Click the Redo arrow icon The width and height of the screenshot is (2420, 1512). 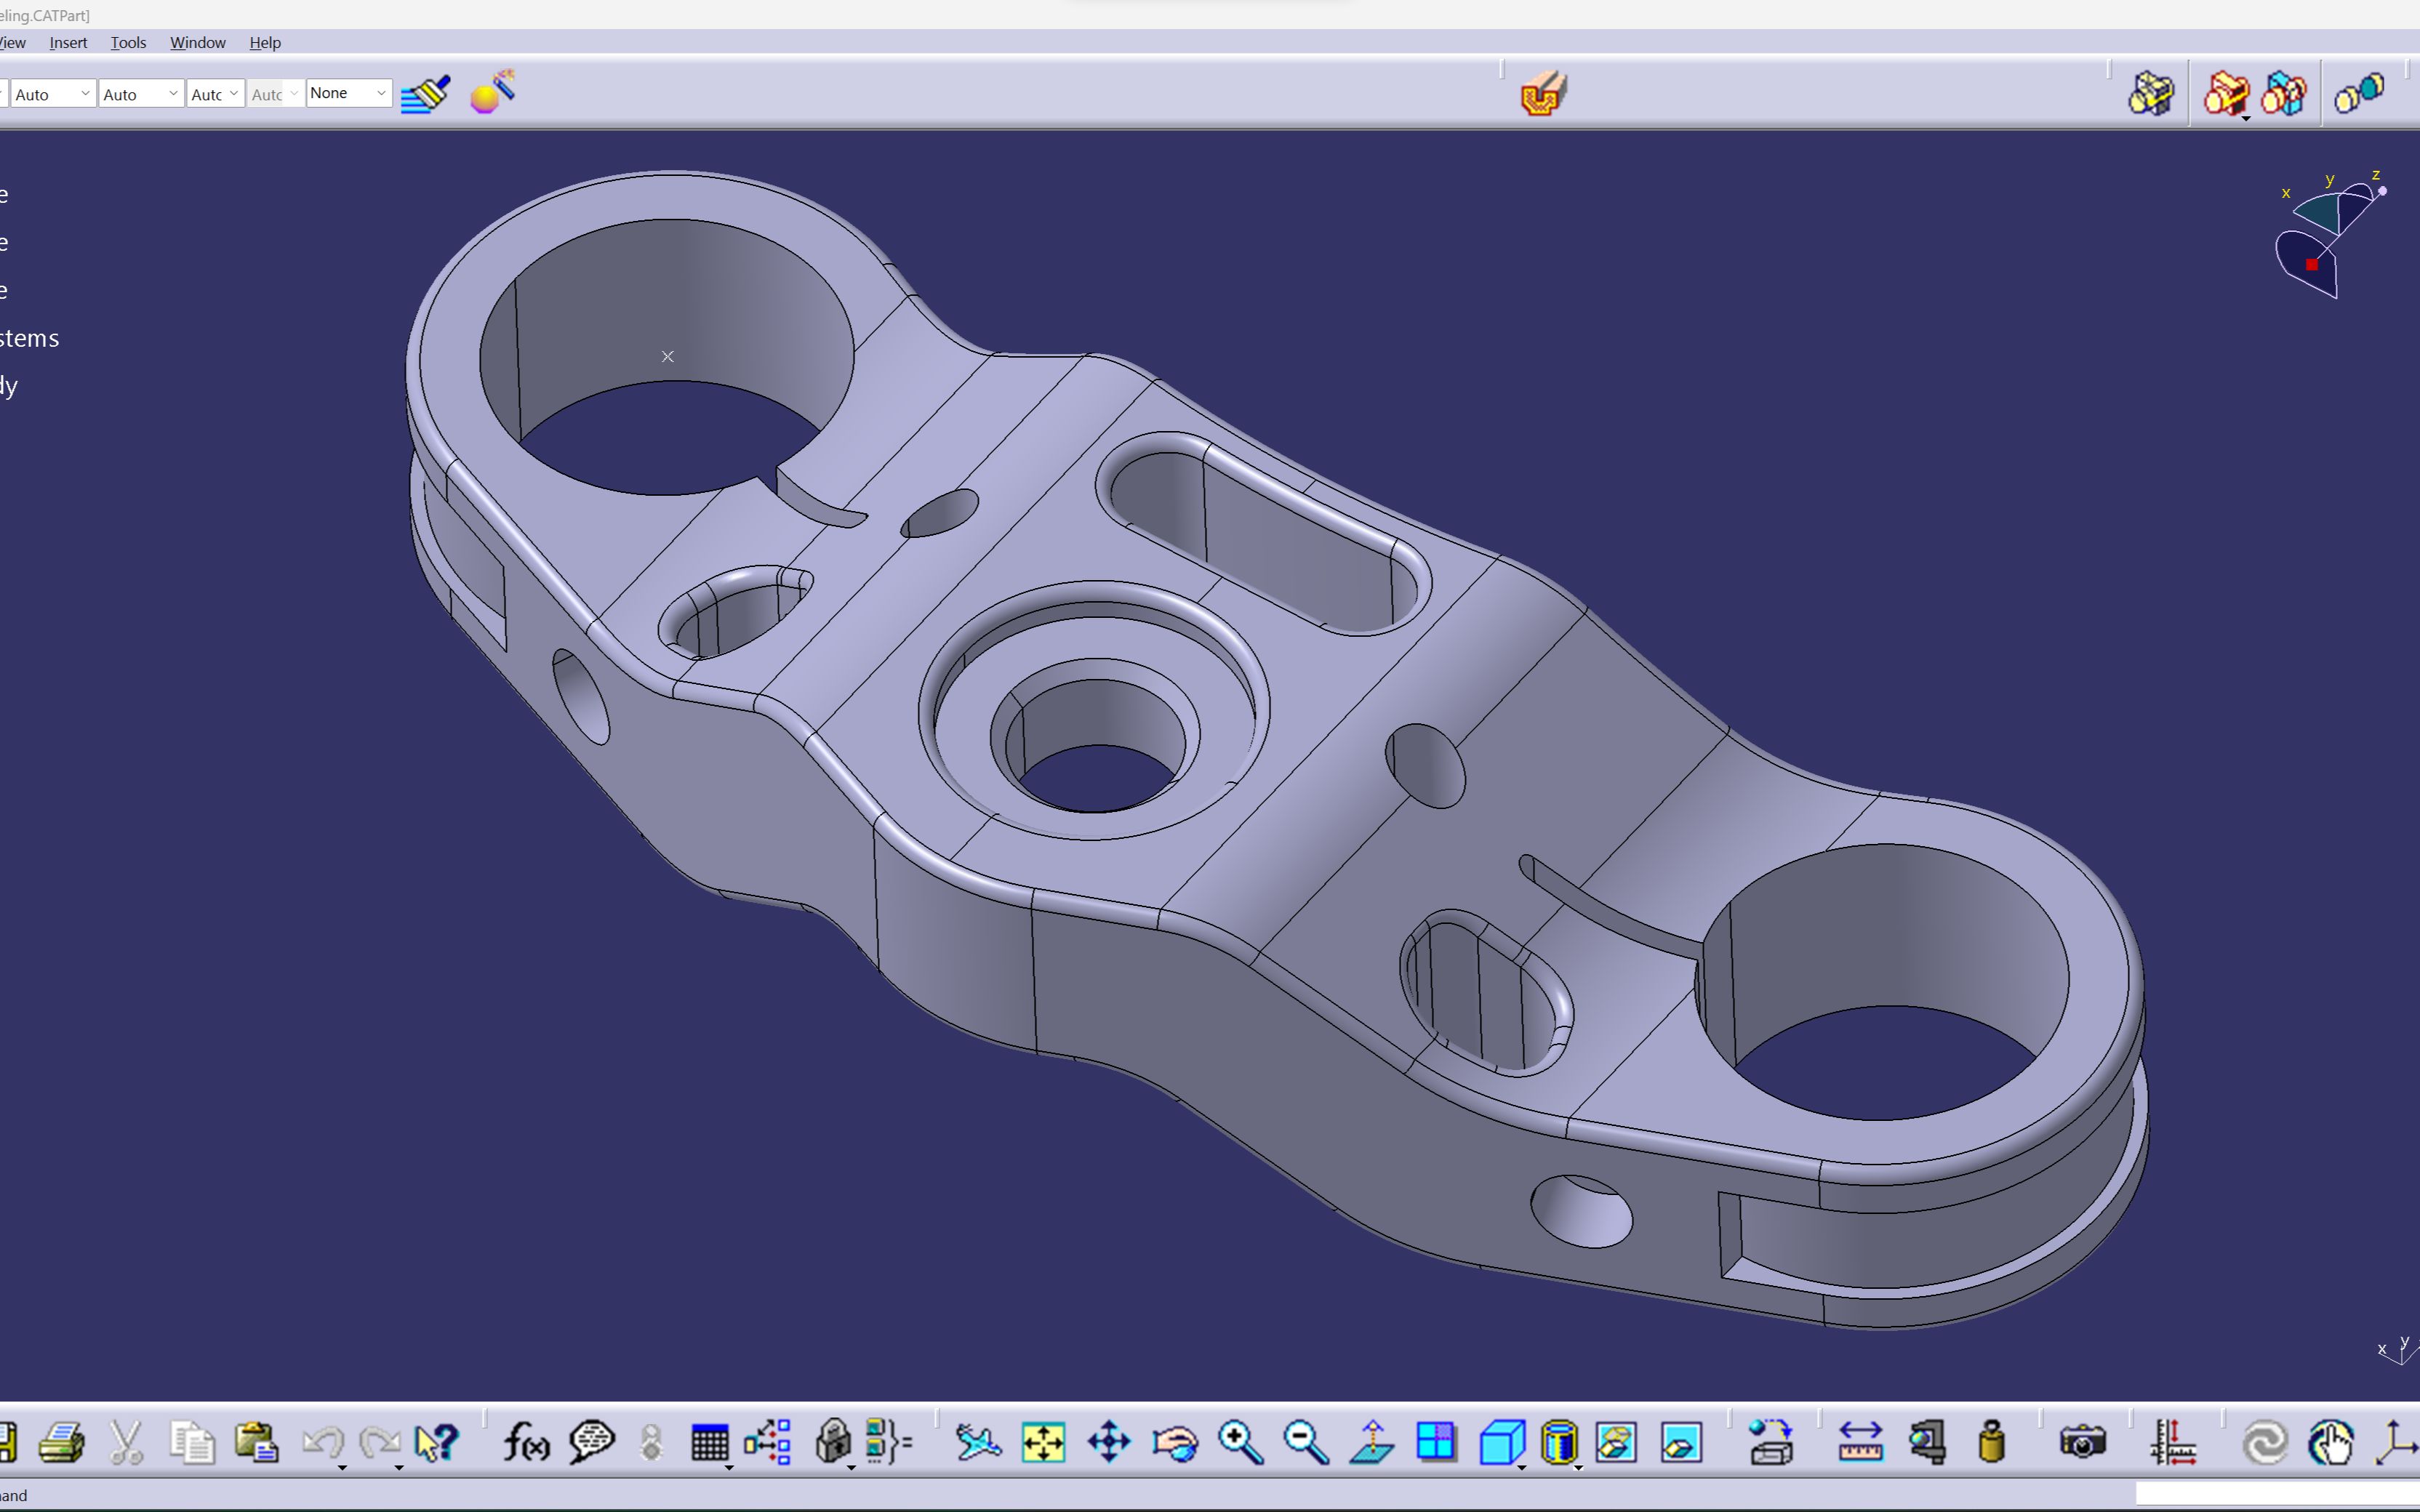pyautogui.click(x=379, y=1442)
